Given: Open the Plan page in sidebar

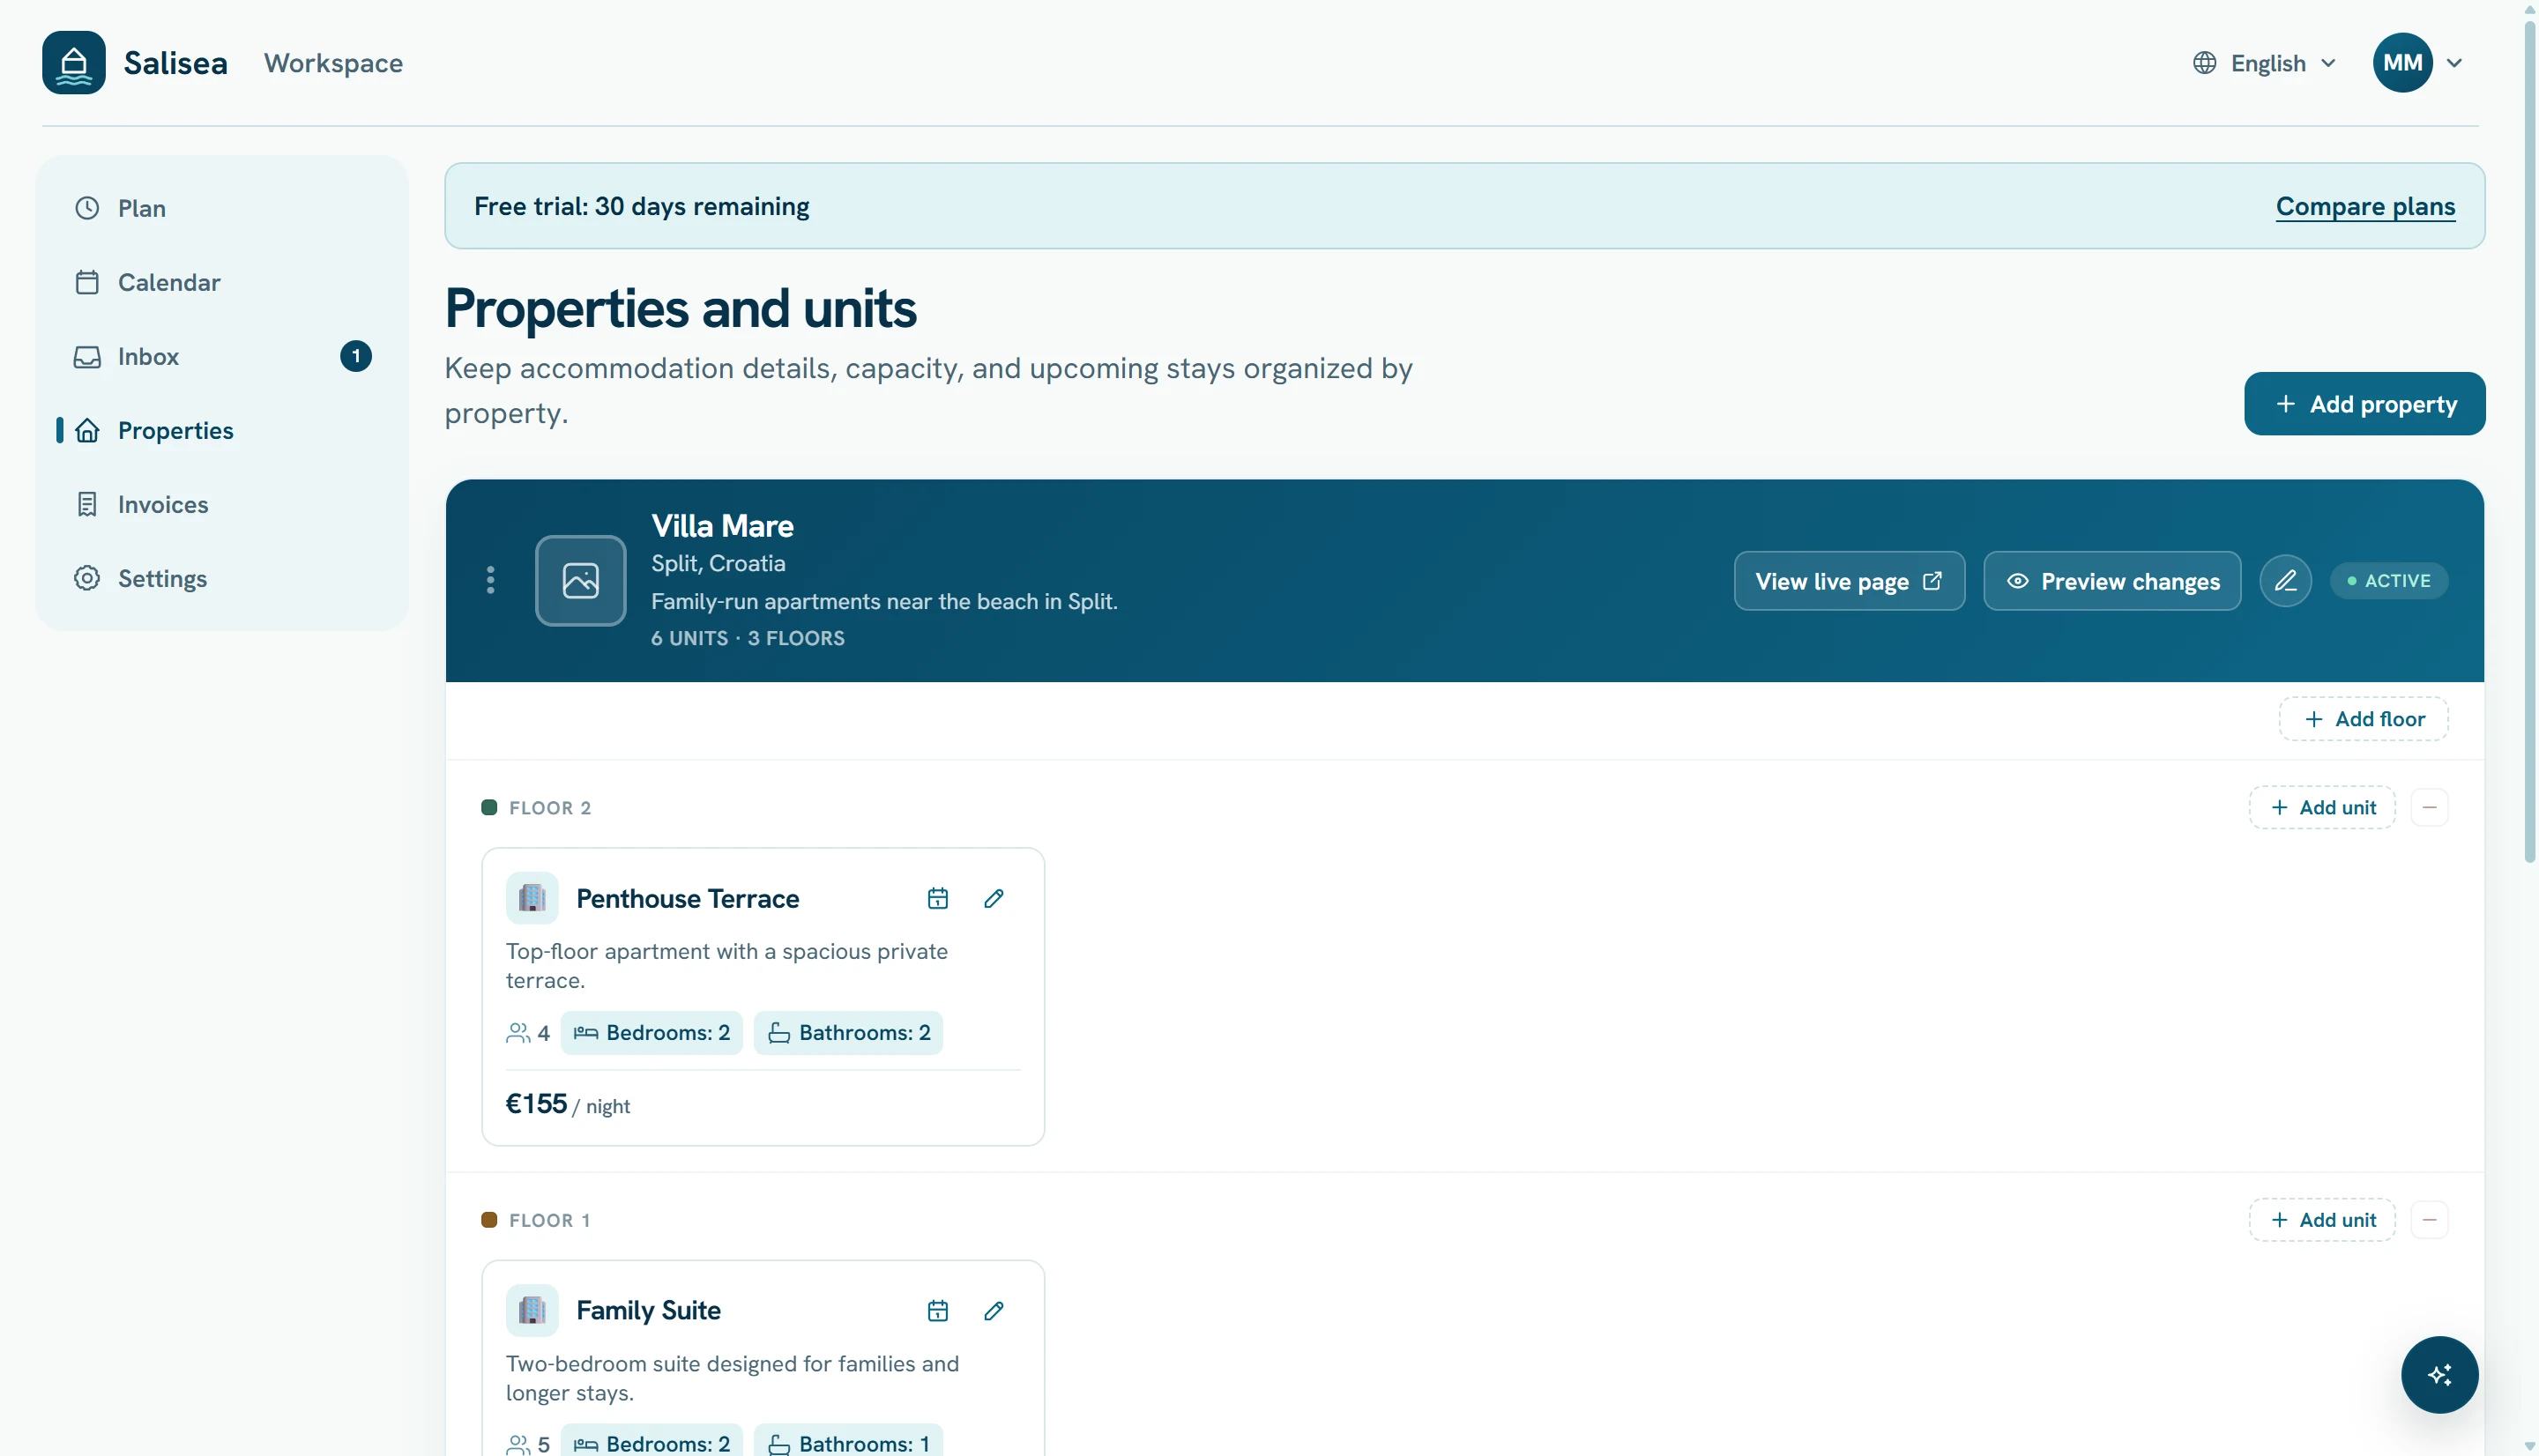Looking at the screenshot, I should pyautogui.click(x=222, y=208).
